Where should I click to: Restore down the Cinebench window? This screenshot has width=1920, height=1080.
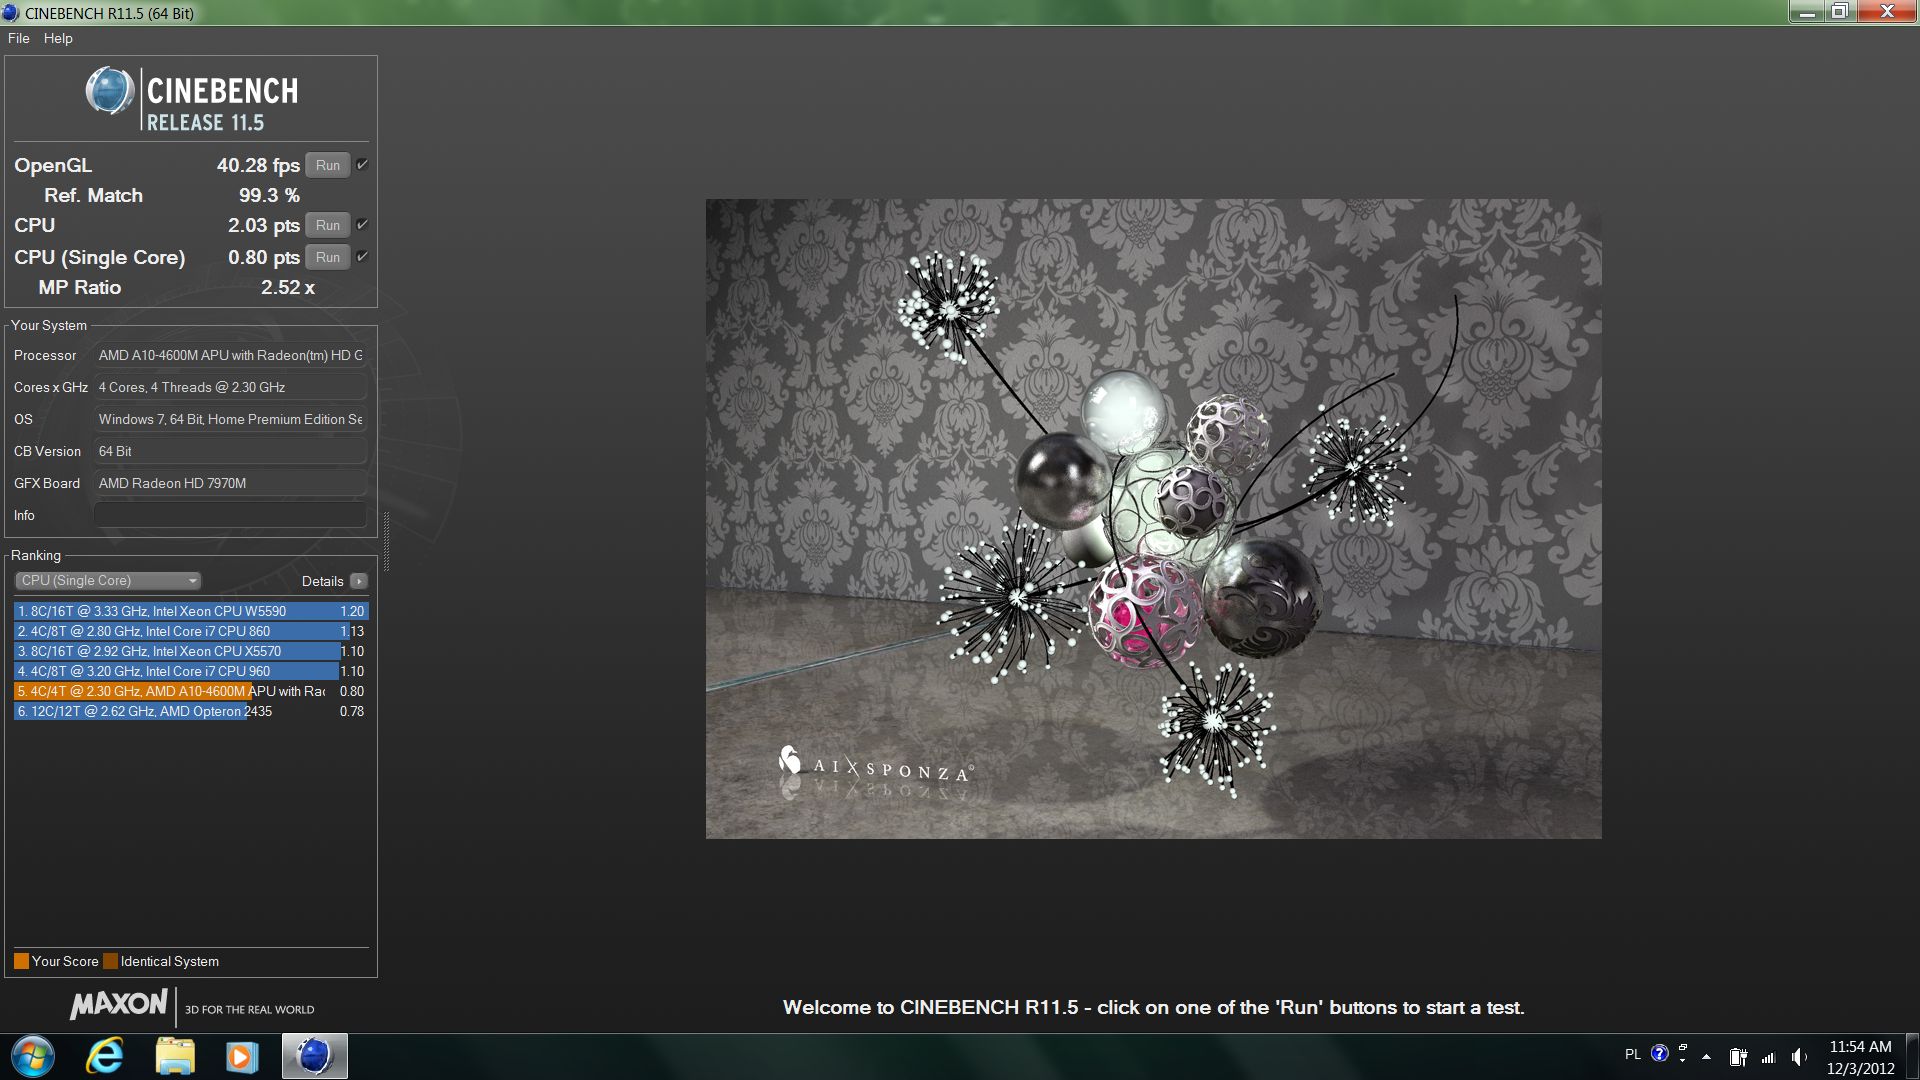pos(1839,12)
